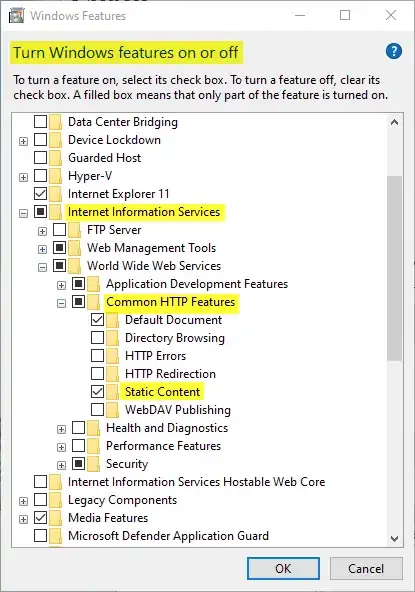
Task: Enable the Hyper-V checkbox
Action: point(40,176)
